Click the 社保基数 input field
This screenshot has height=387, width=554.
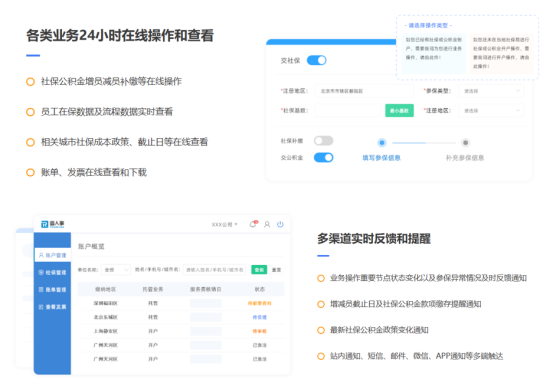[348, 111]
